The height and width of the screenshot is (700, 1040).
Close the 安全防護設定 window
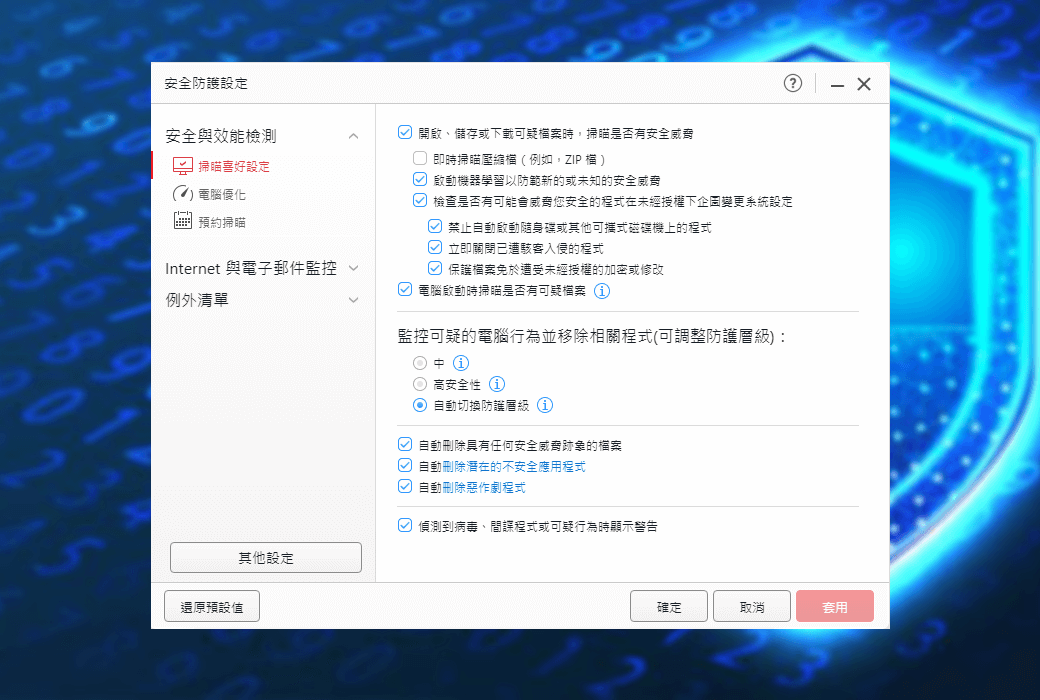tap(864, 84)
